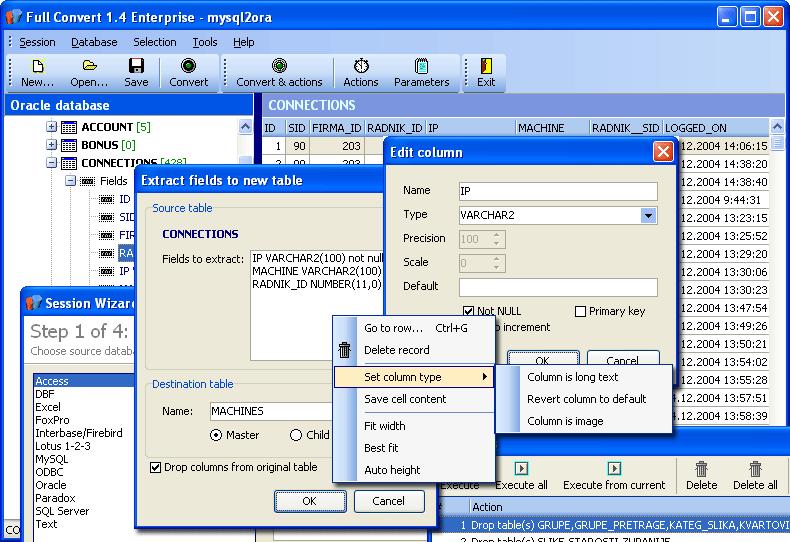This screenshot has width=790, height=542.
Task: Toggle the Not NULL checkbox
Action: point(468,311)
